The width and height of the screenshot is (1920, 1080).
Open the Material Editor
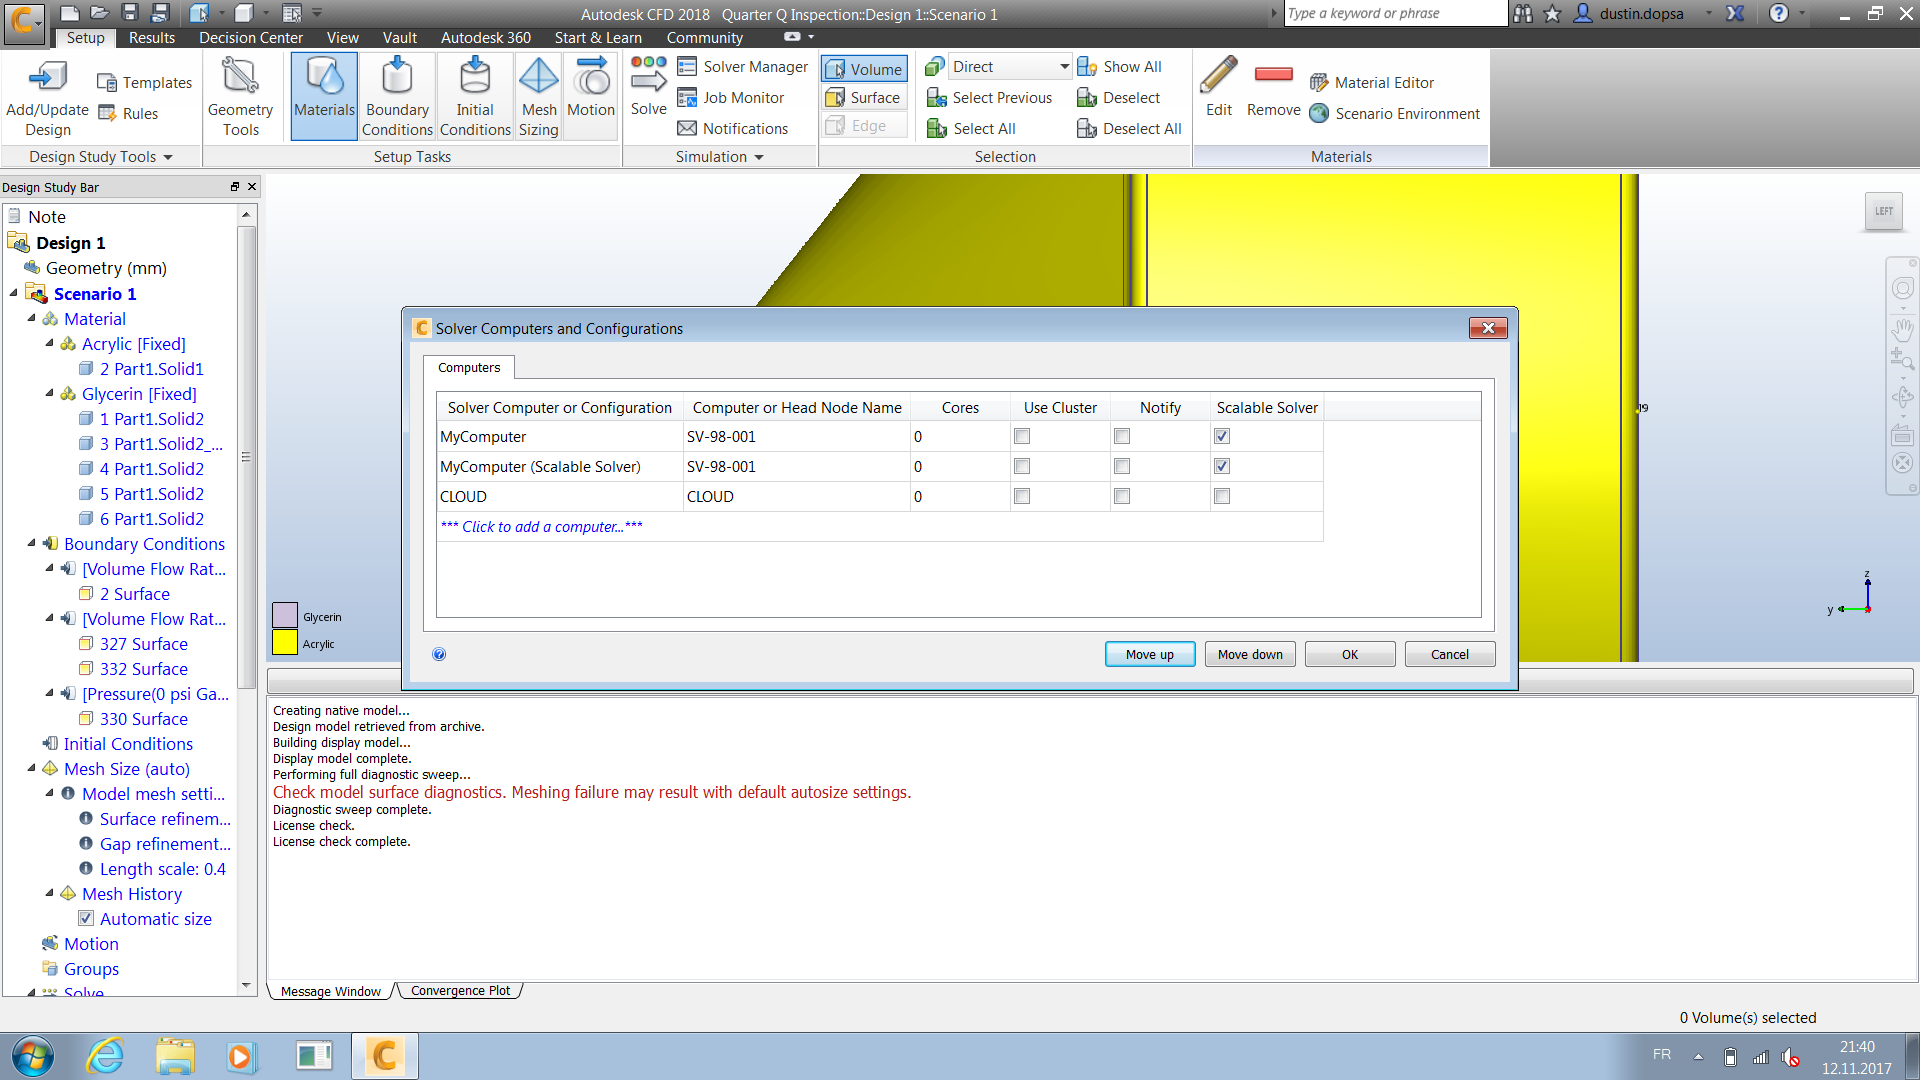pyautogui.click(x=1383, y=82)
